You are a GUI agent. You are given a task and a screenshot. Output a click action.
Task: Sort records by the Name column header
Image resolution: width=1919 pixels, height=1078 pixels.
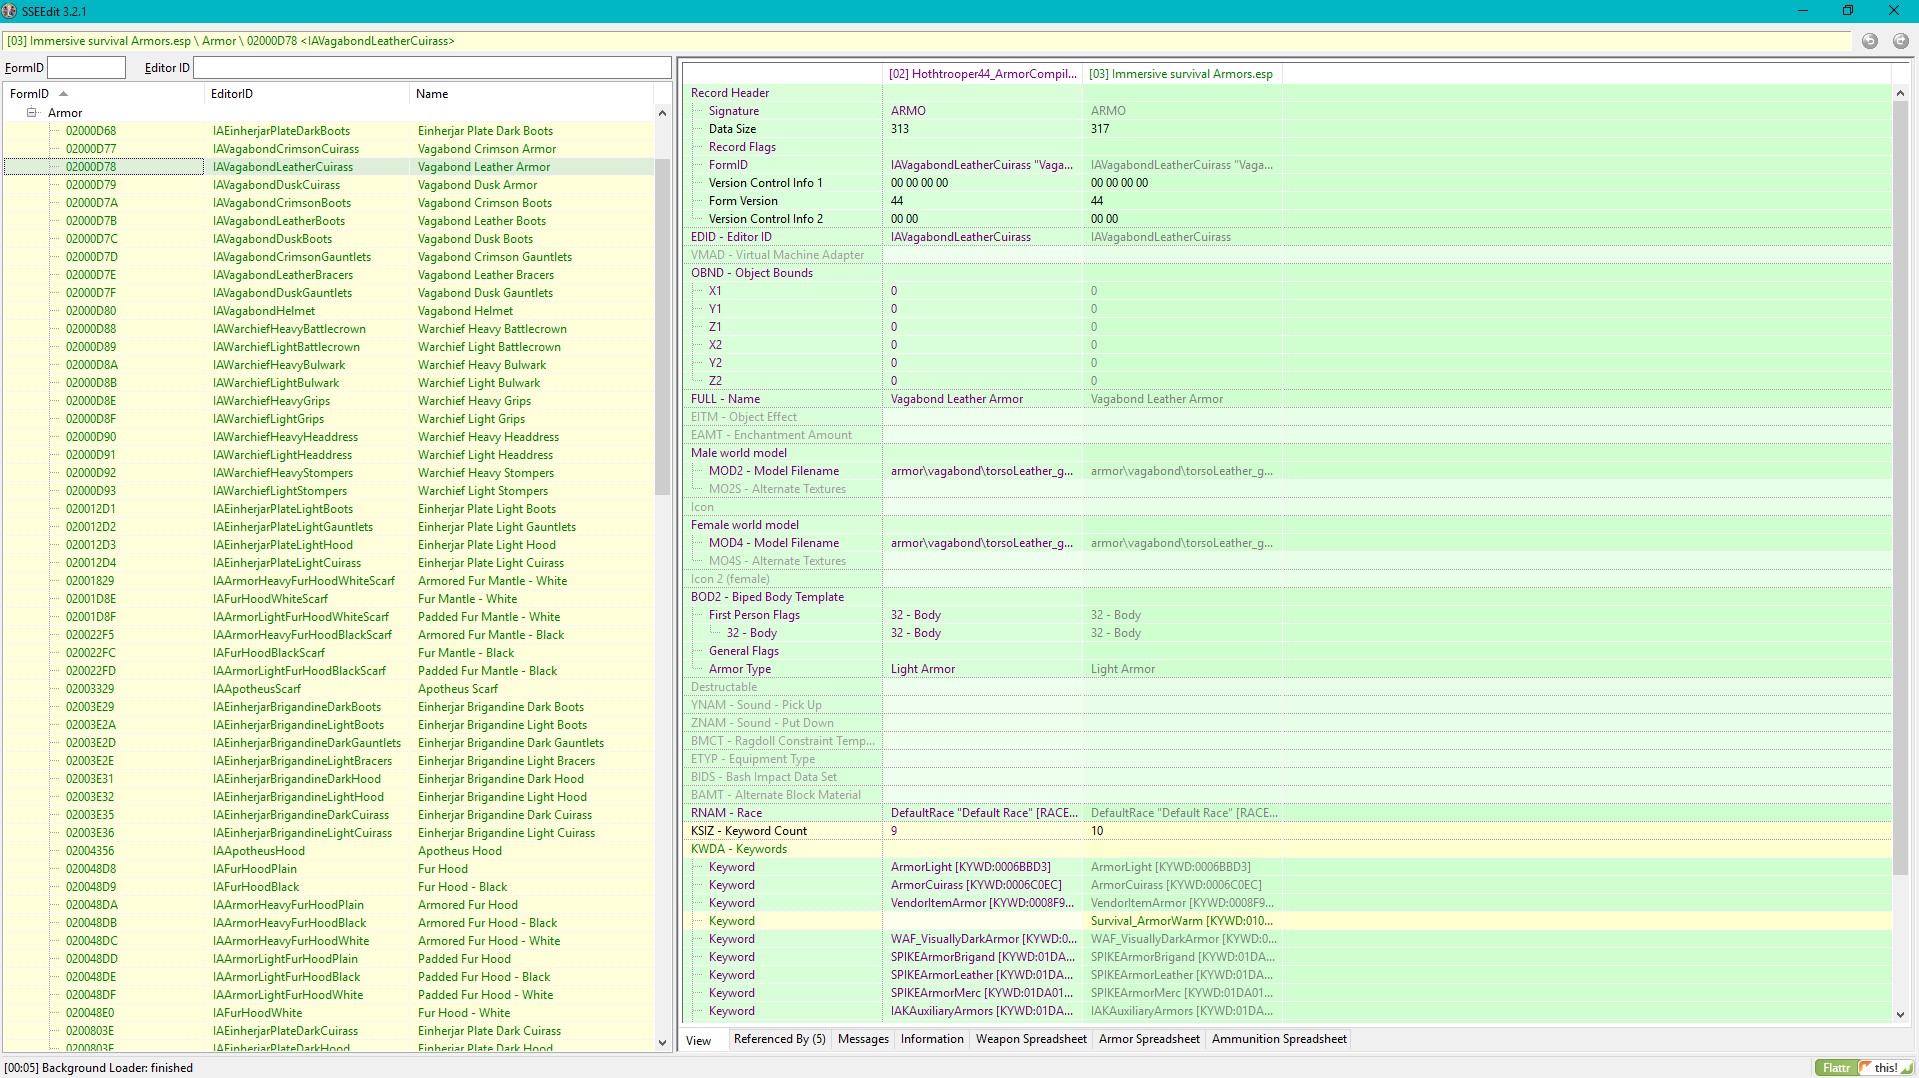(x=432, y=94)
